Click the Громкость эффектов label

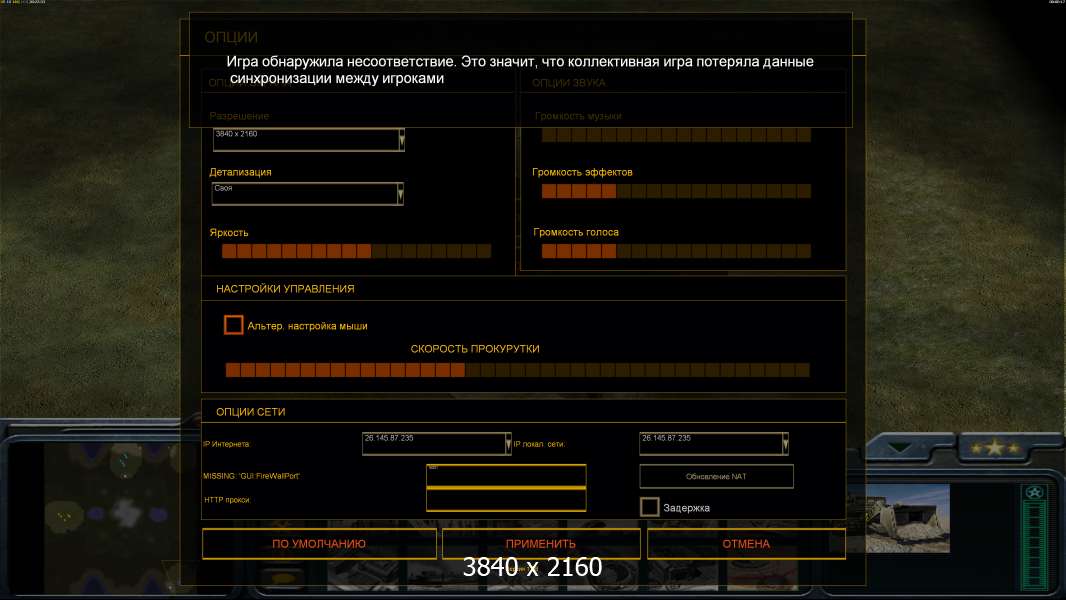[582, 173]
